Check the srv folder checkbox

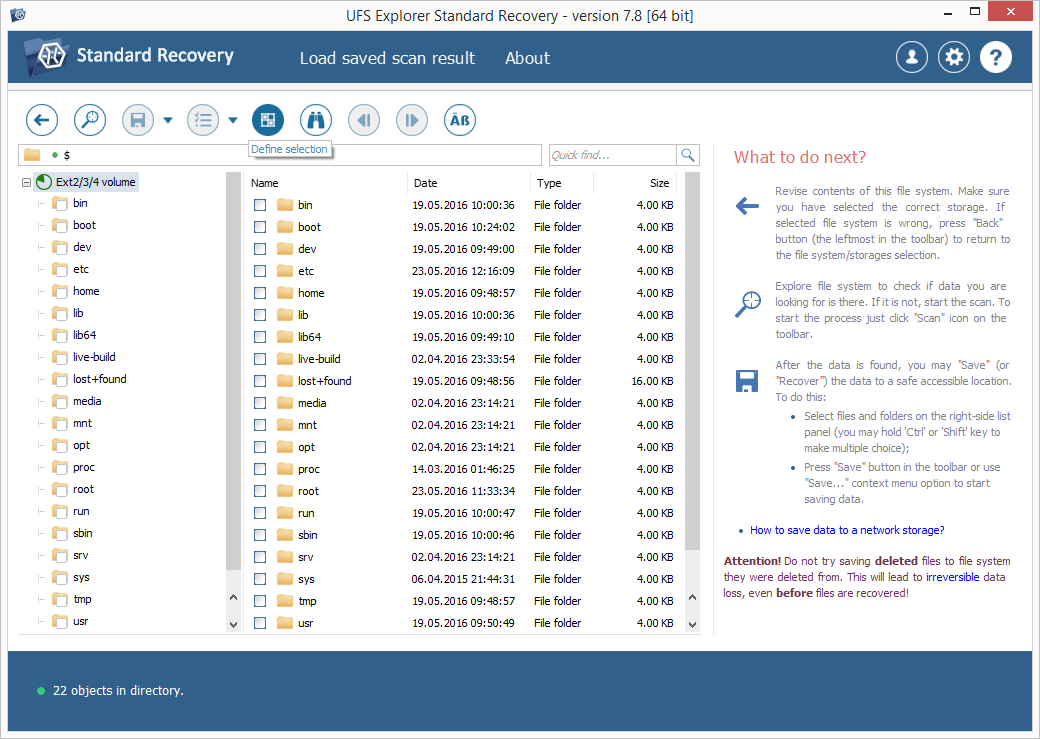click(x=260, y=557)
